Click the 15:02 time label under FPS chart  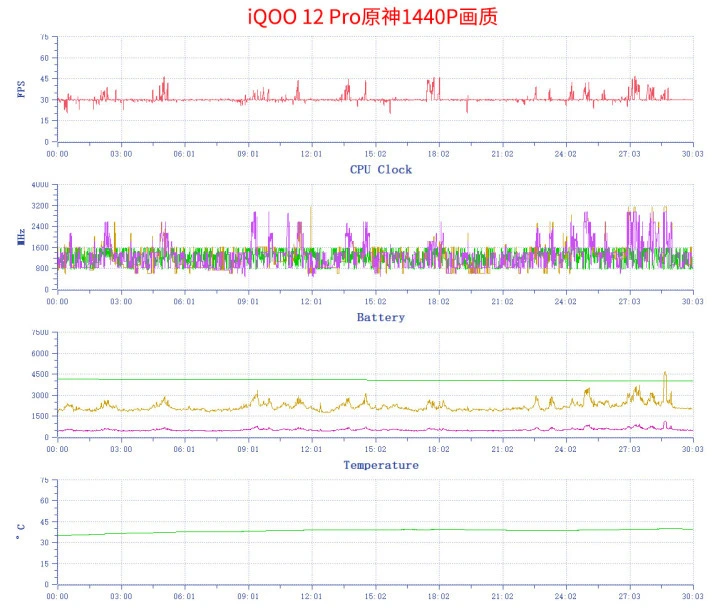coord(376,154)
